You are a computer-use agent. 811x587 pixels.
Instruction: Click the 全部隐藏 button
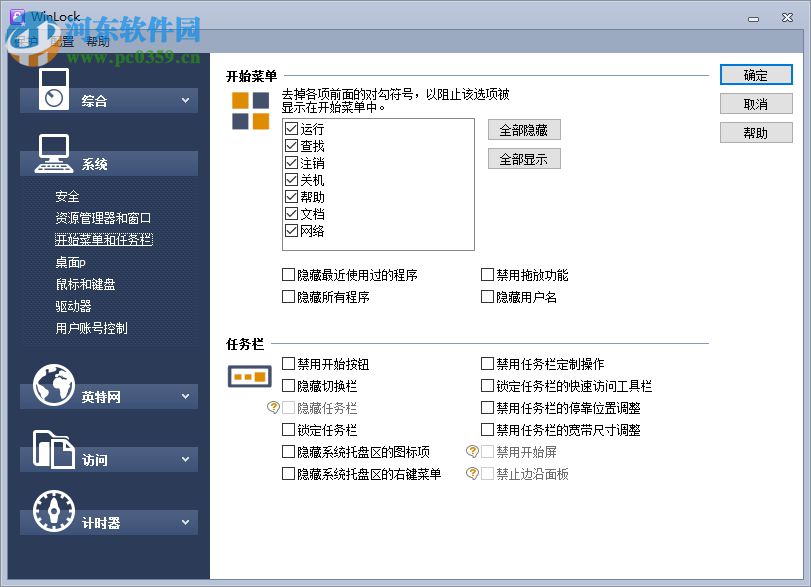pyautogui.click(x=524, y=129)
